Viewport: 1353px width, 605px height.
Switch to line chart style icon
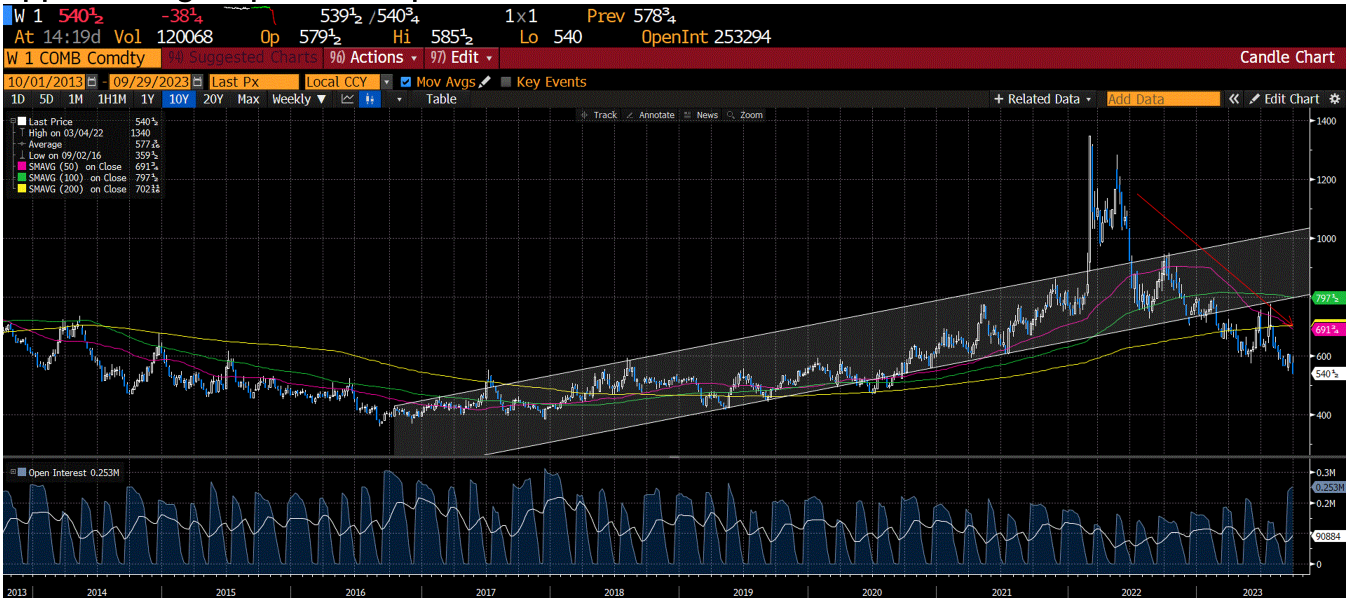click(x=347, y=99)
